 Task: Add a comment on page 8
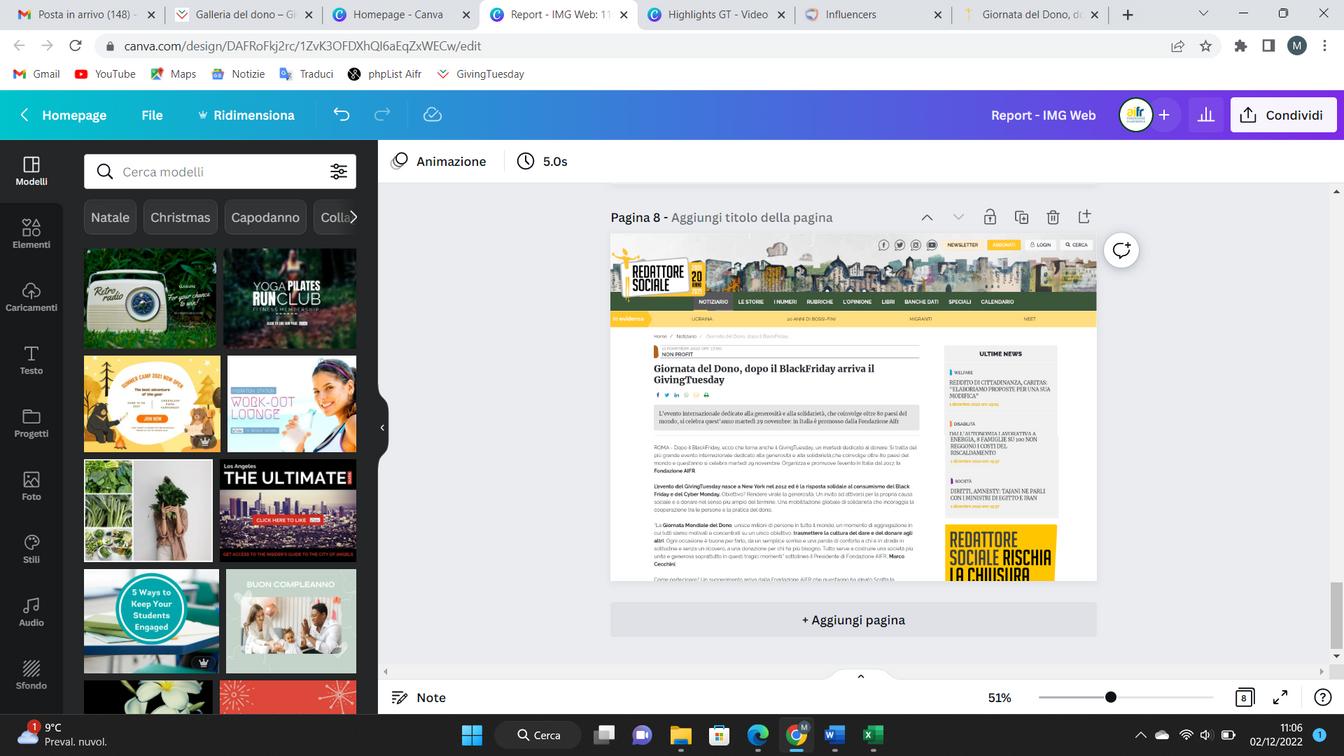[1121, 250]
